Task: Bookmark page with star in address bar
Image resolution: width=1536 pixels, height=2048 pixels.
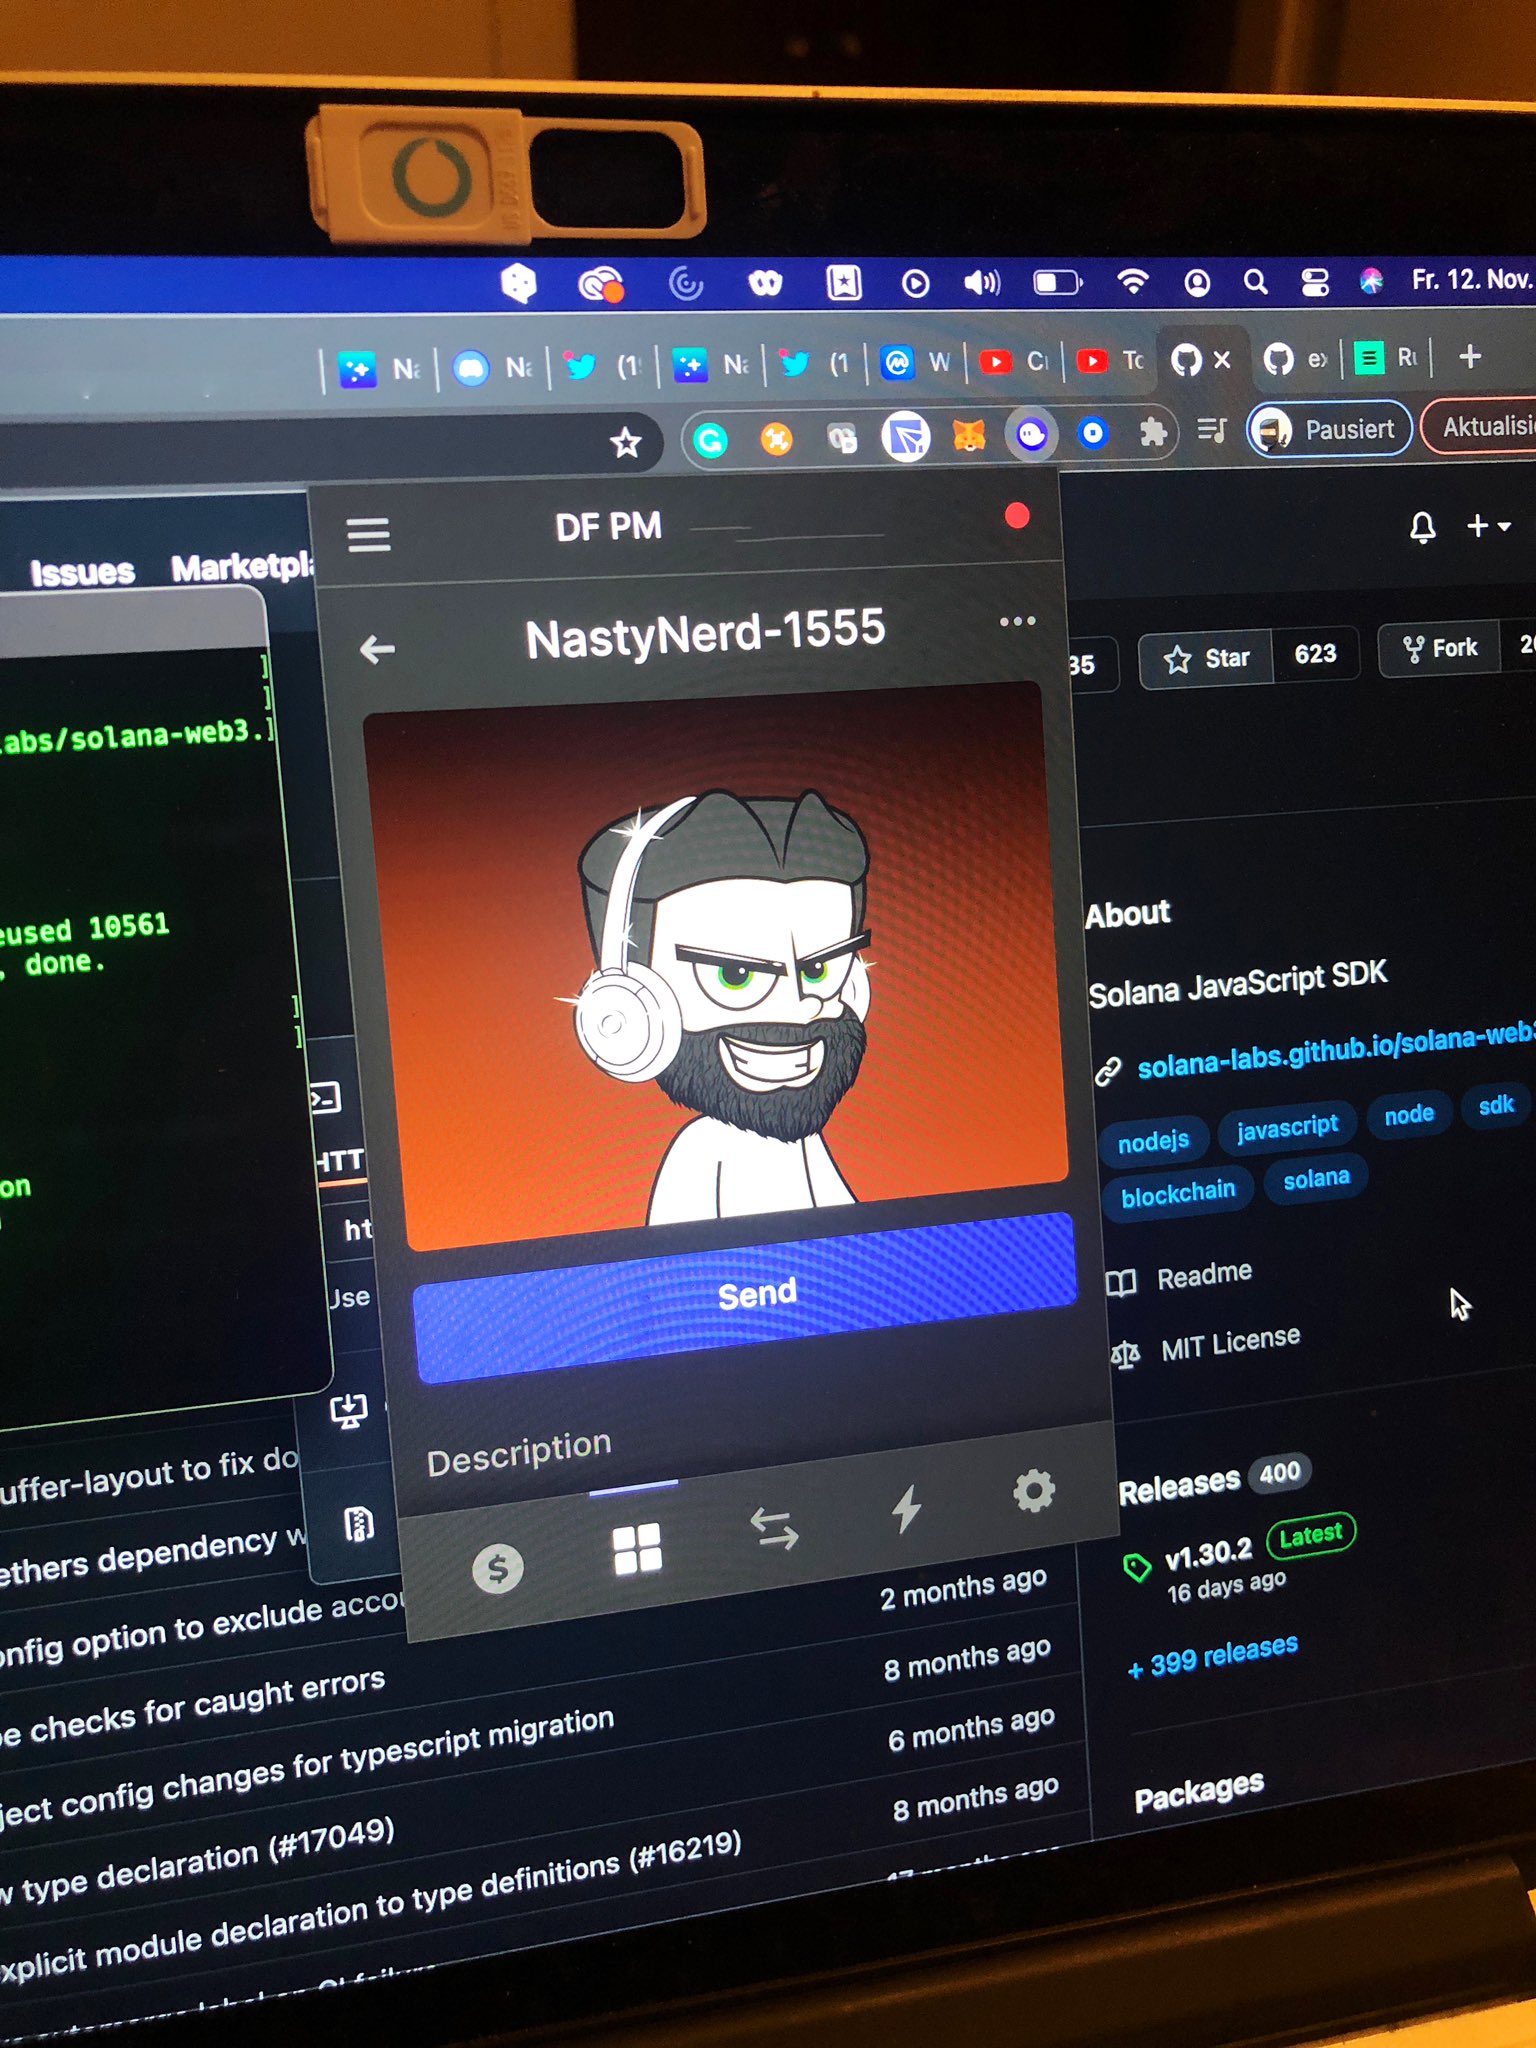Action: [x=626, y=442]
